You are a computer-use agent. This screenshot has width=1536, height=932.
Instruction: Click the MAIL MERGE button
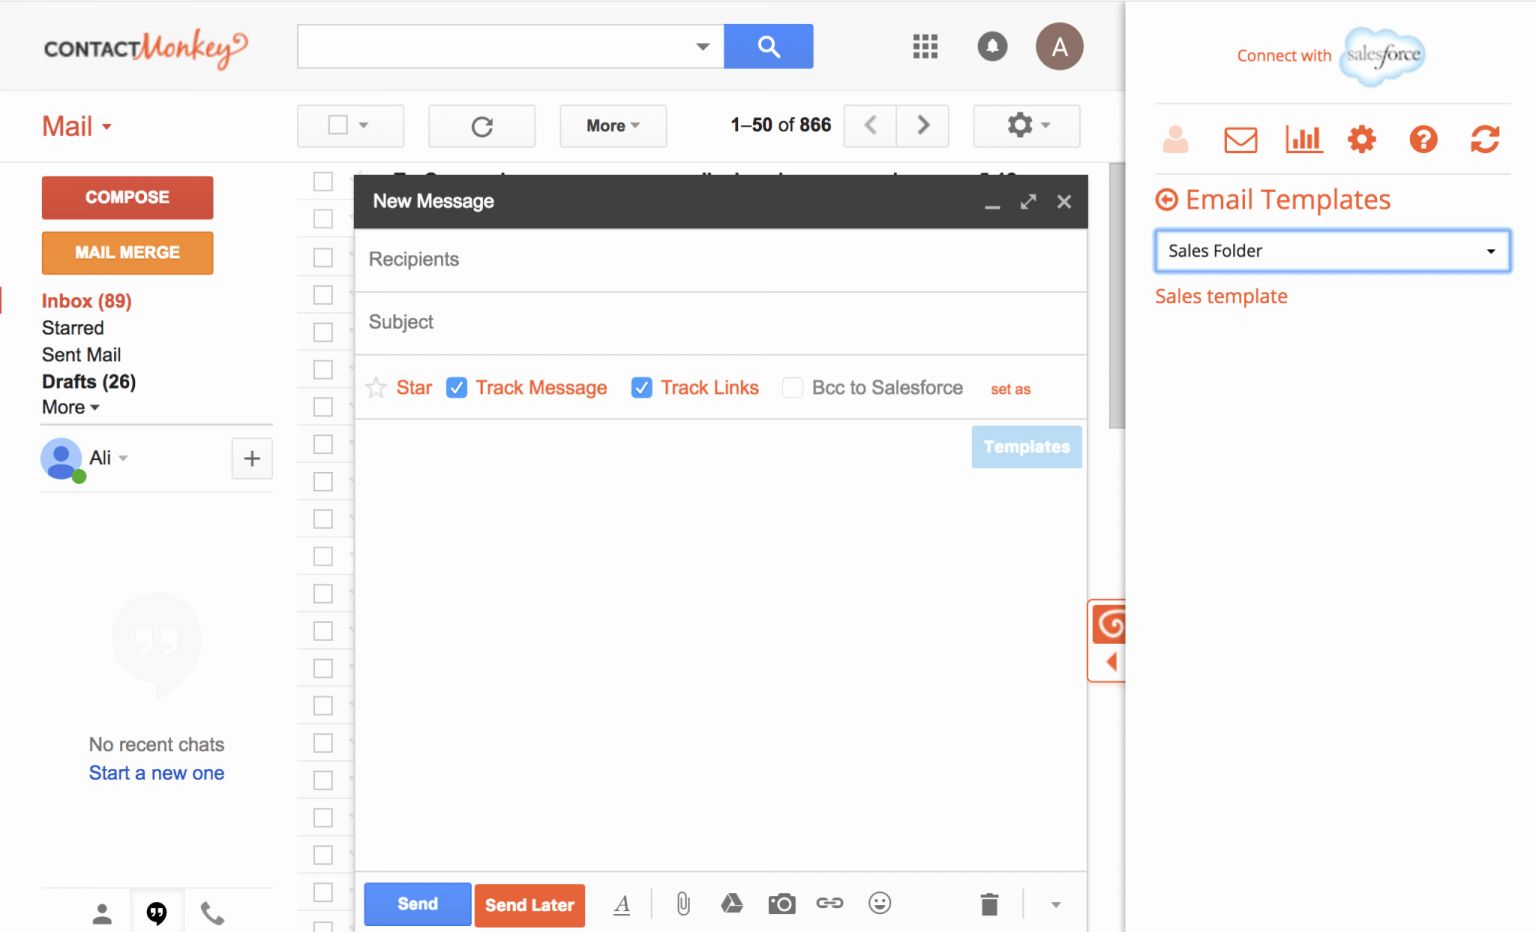[127, 252]
